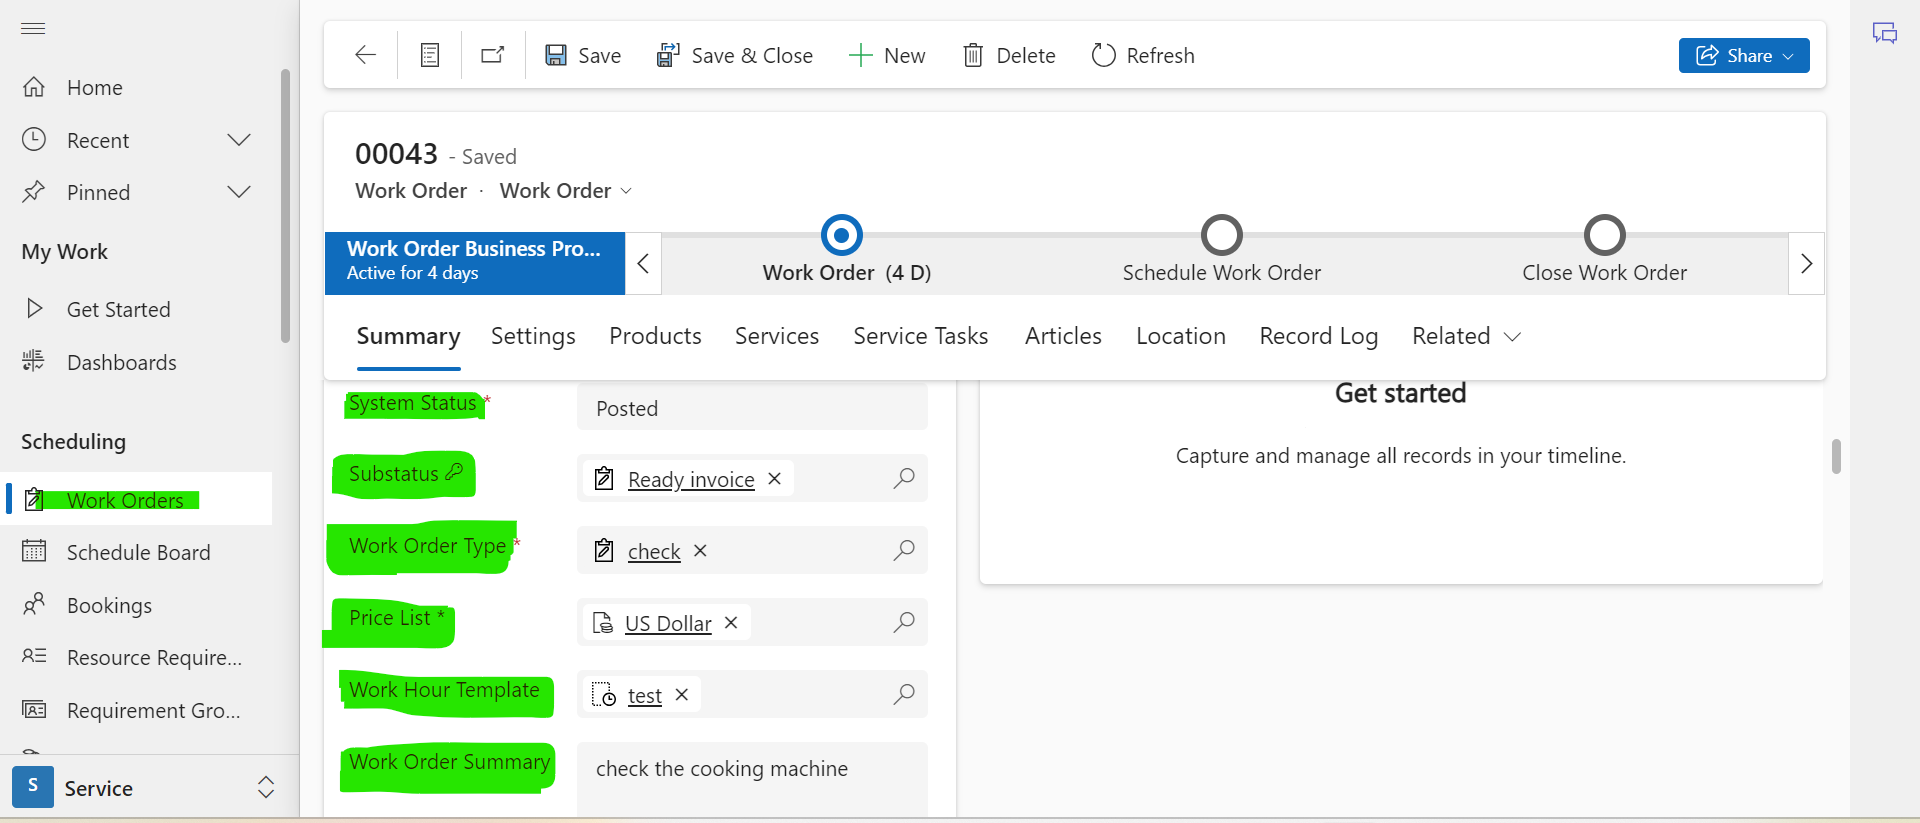
Task: Click the System Status Posted field
Action: click(752, 408)
